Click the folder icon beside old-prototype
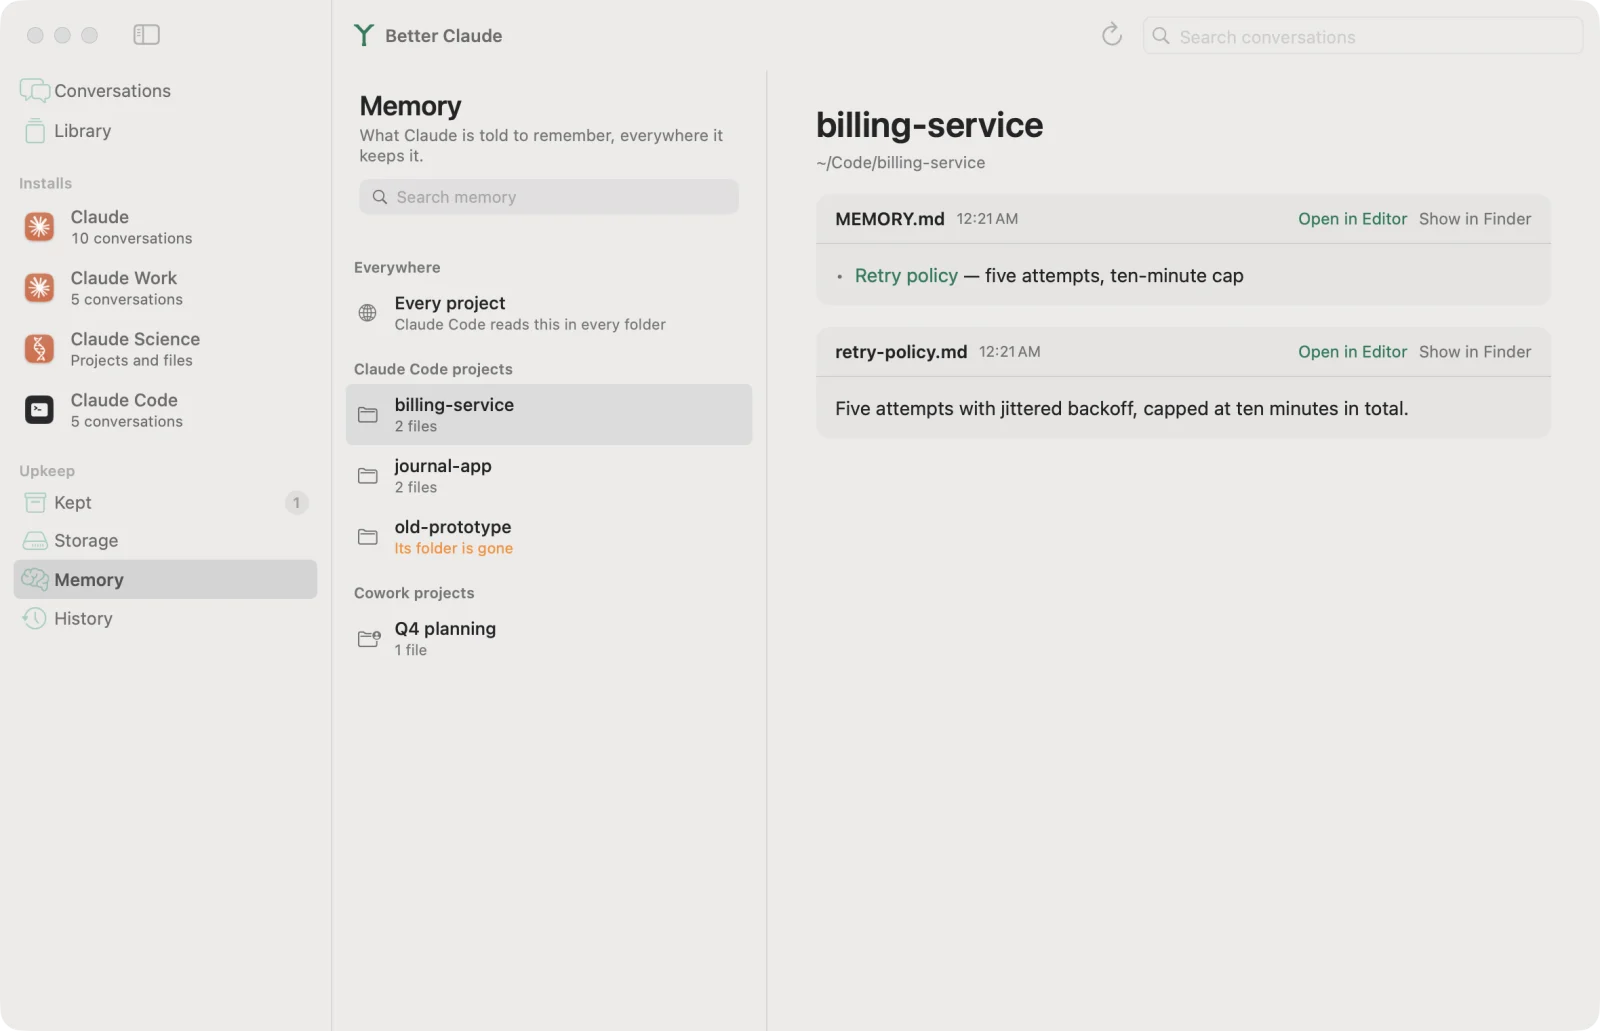 click(x=368, y=537)
